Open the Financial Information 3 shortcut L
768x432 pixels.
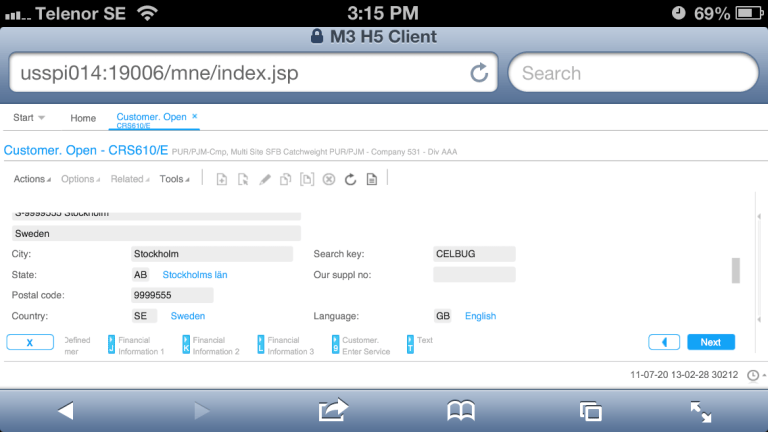pyautogui.click(x=286, y=345)
